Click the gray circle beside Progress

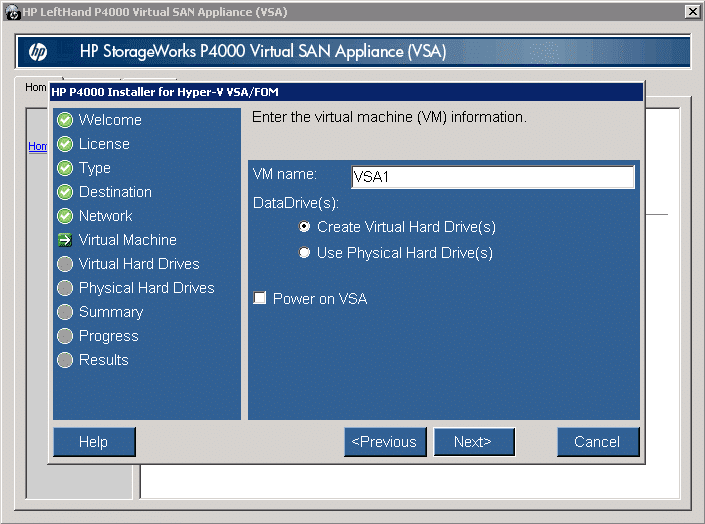(65, 336)
